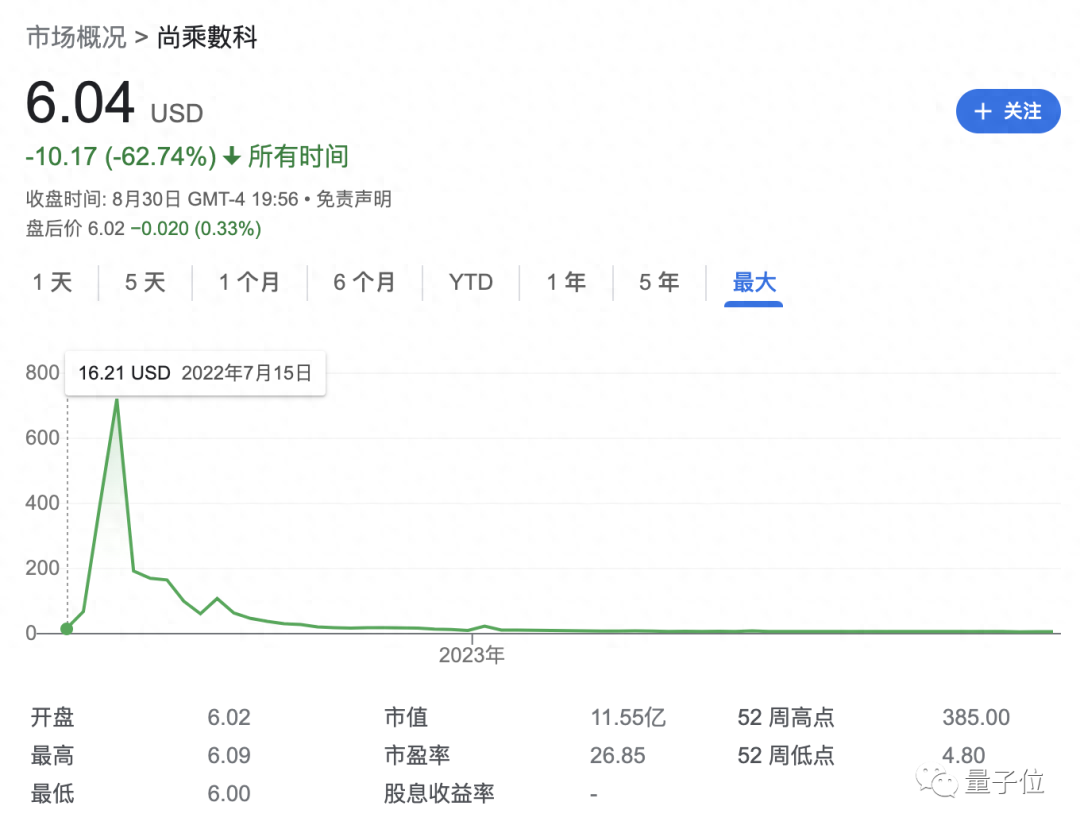Click the chart's peak near 700

[117, 400]
